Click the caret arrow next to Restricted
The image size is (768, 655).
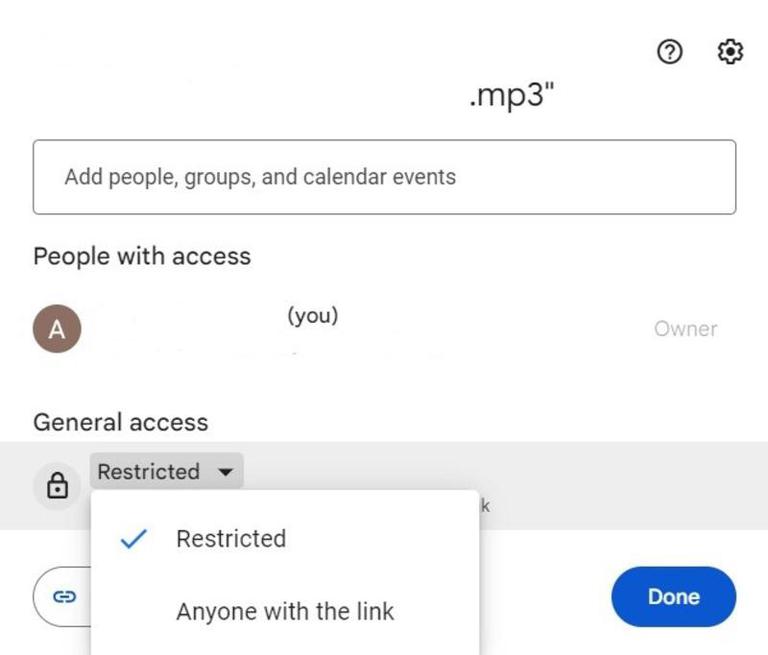[226, 471]
